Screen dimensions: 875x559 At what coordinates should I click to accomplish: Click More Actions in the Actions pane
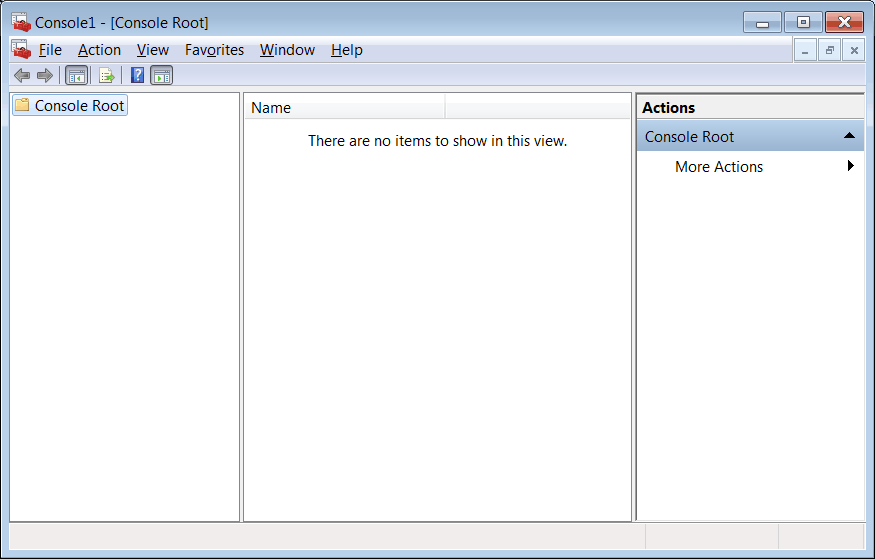[x=719, y=166]
